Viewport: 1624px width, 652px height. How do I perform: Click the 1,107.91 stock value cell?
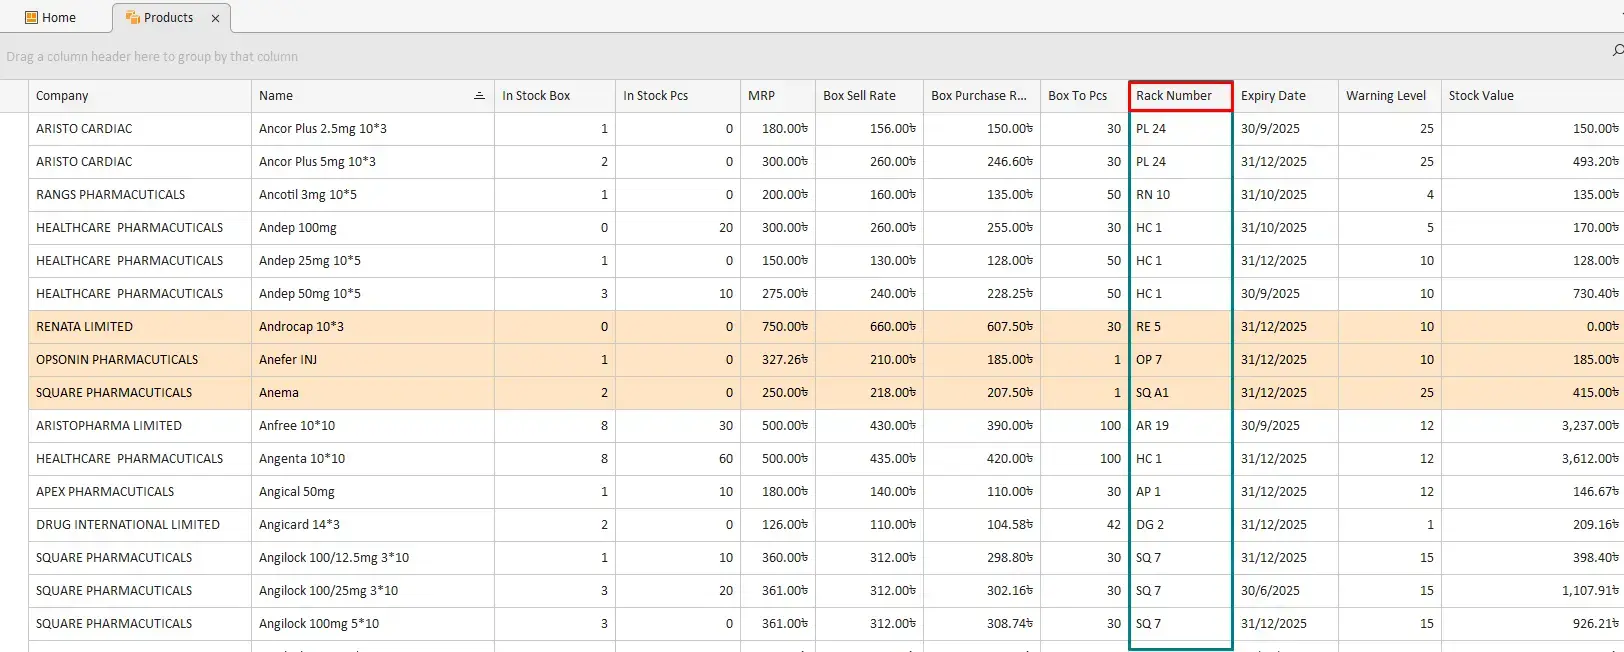pyautogui.click(x=1533, y=591)
